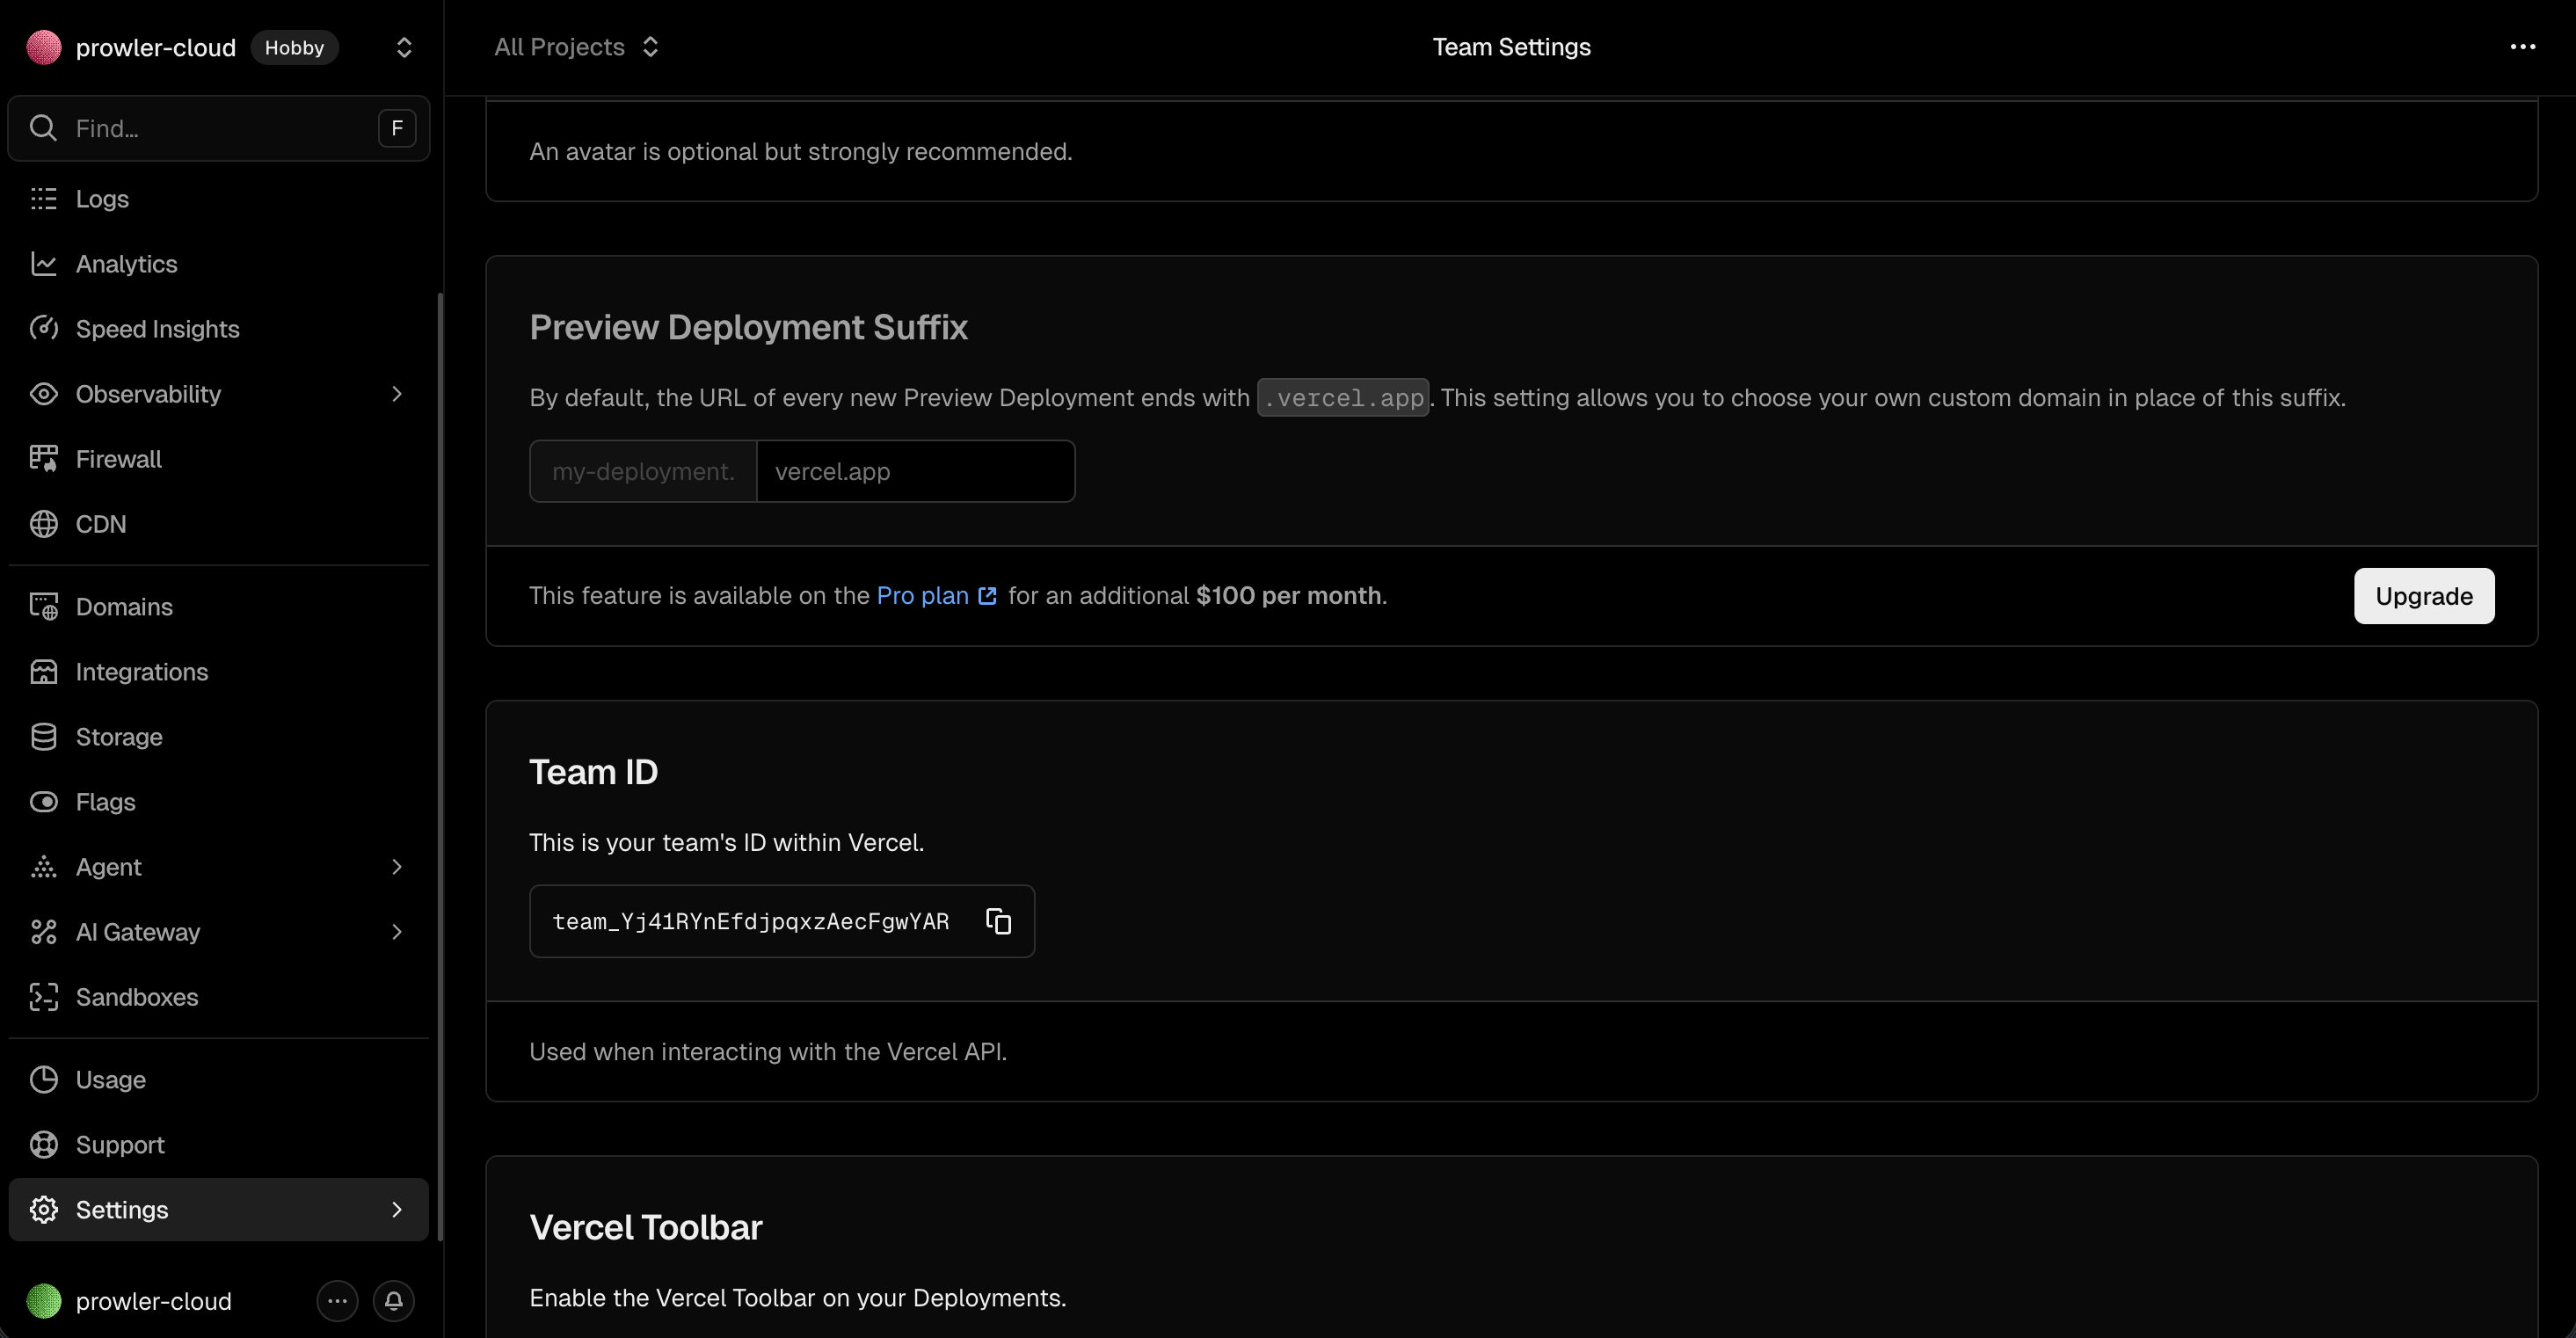
Task: Open the Integrations page label
Action: pyautogui.click(x=142, y=672)
